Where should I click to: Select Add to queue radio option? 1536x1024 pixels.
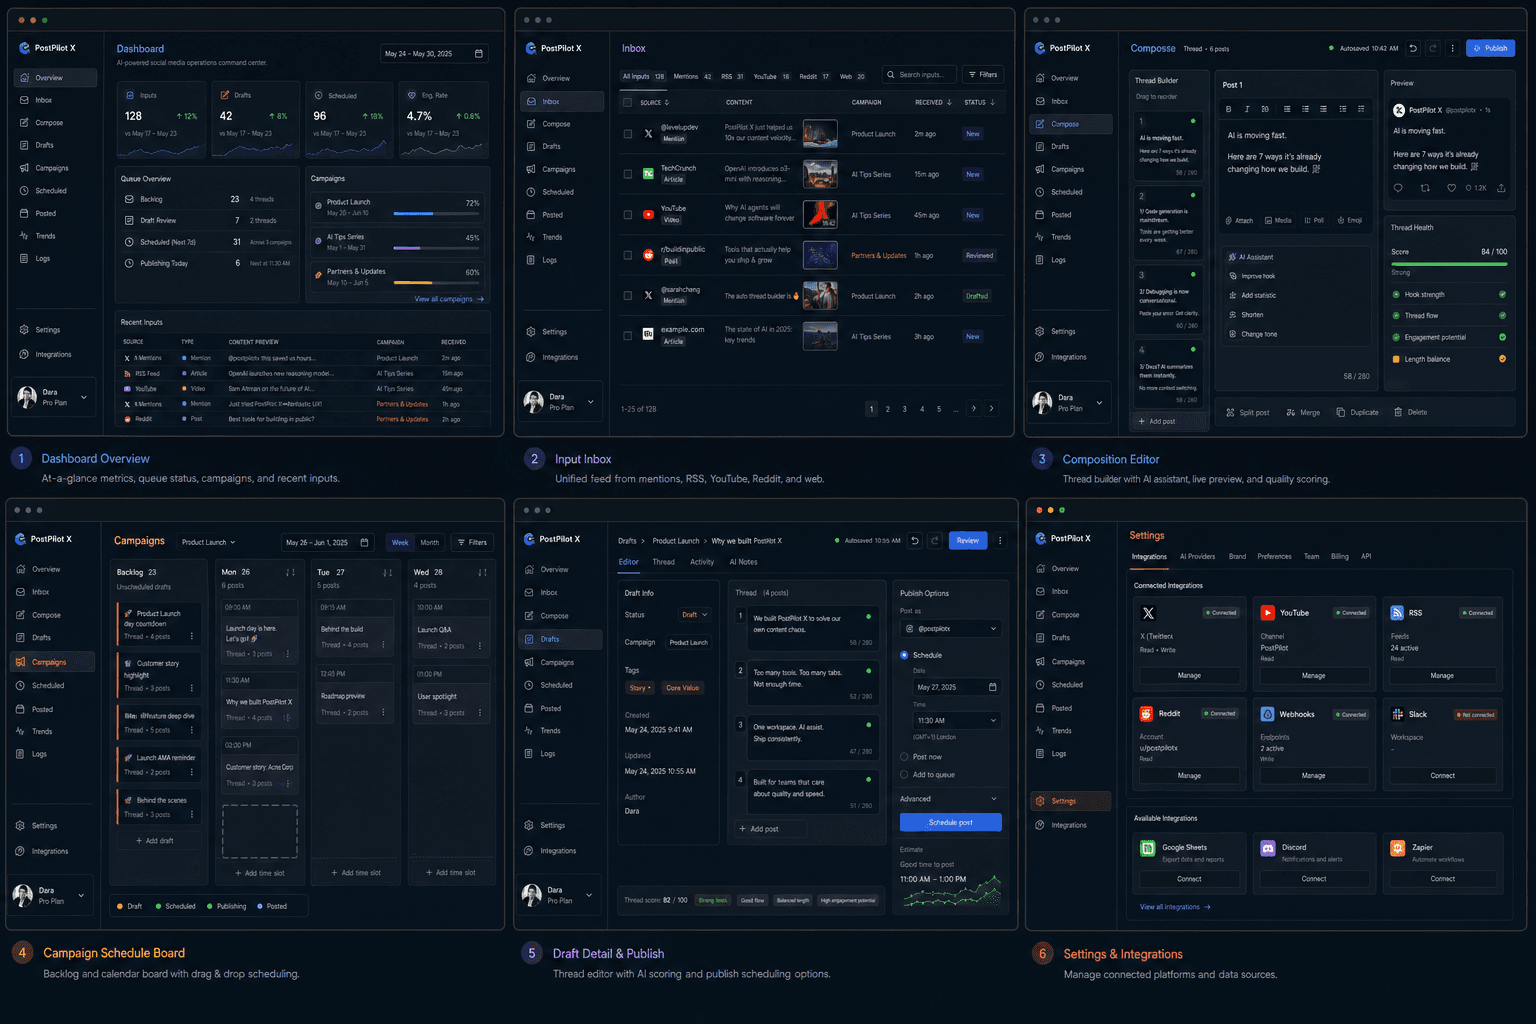tap(904, 775)
